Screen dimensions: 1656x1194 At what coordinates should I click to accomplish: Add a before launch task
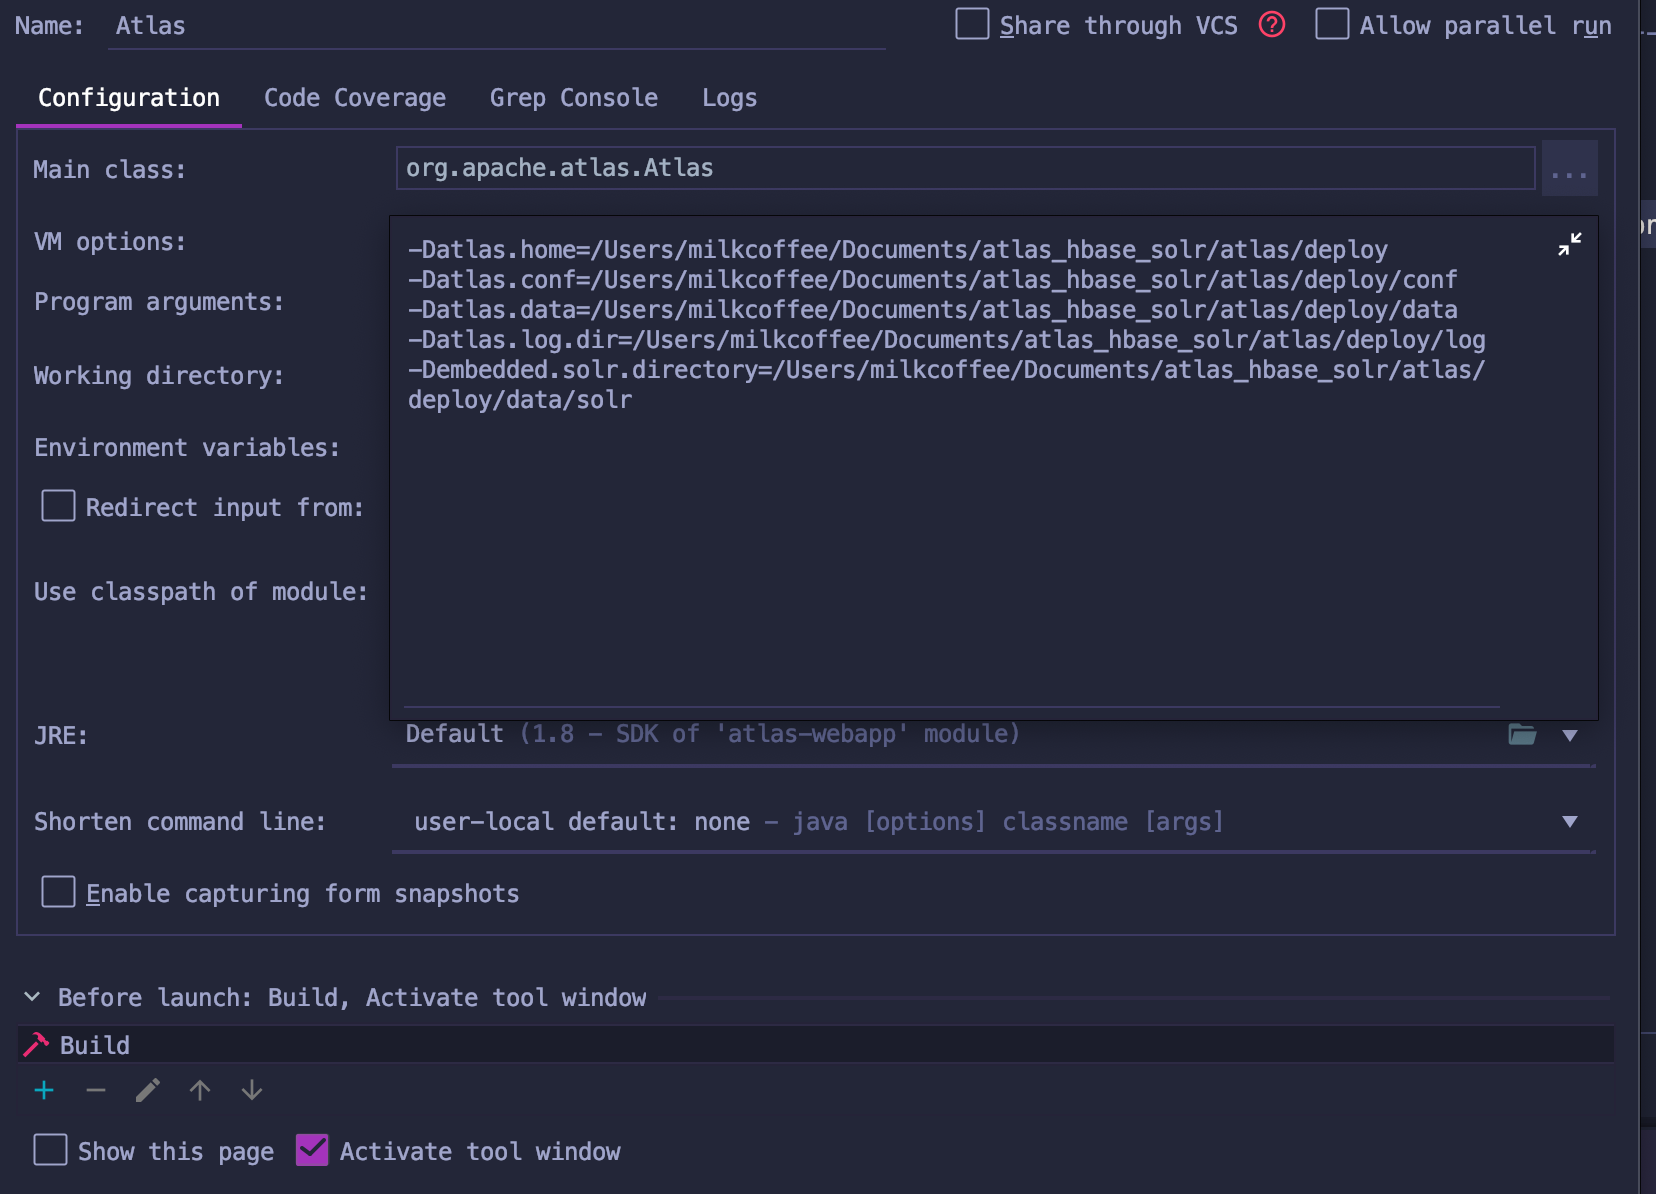tap(44, 1090)
